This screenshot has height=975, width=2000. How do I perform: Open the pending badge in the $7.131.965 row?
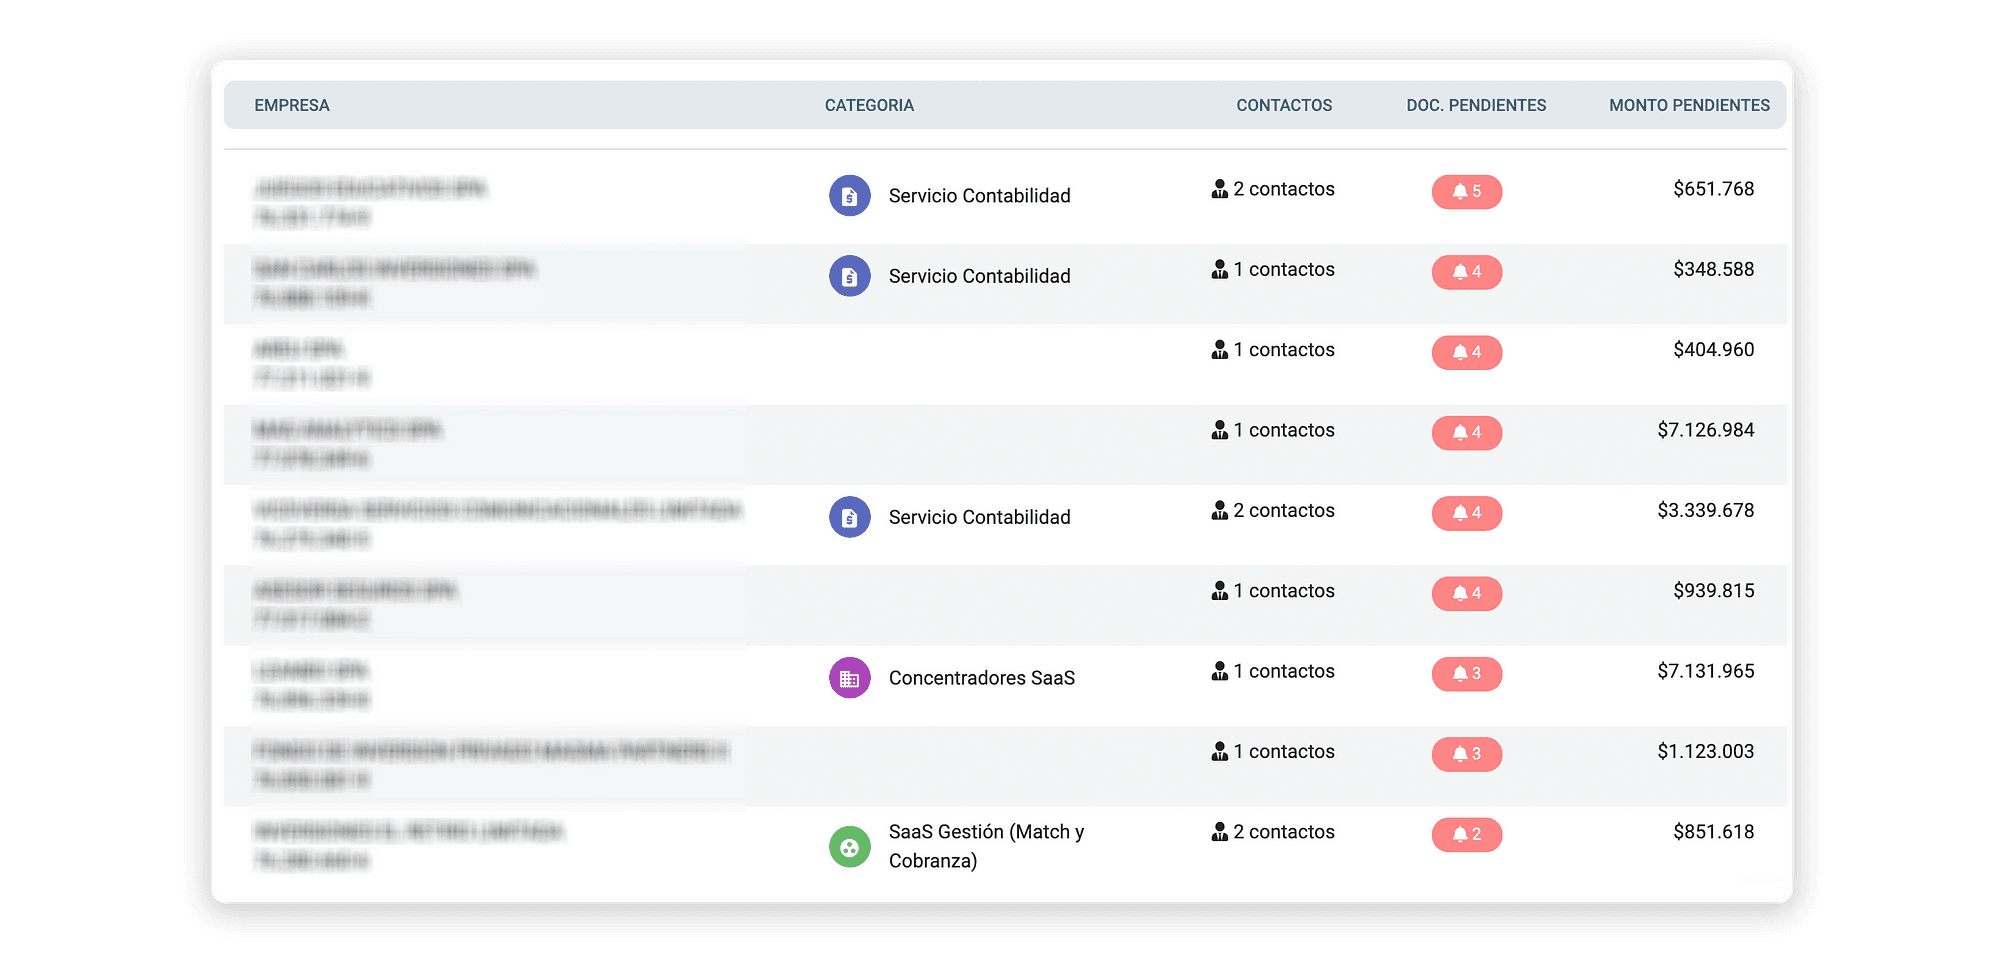tap(1467, 674)
